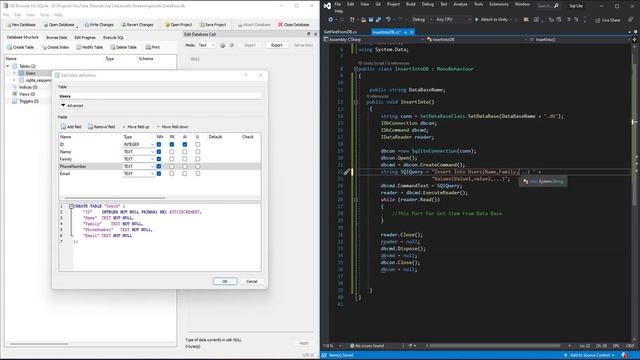Switch to Browse Data tab
The image size is (640, 360).
click(x=56, y=38)
